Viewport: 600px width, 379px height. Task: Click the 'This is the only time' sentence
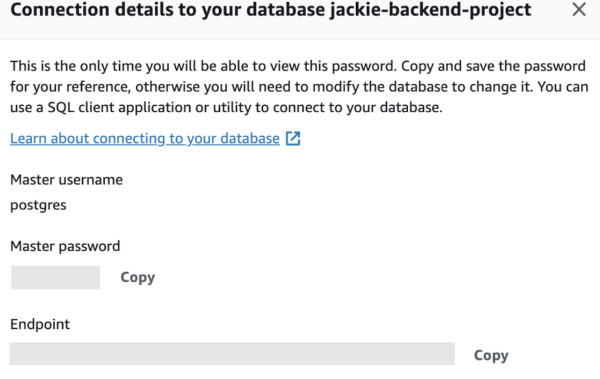[203, 66]
